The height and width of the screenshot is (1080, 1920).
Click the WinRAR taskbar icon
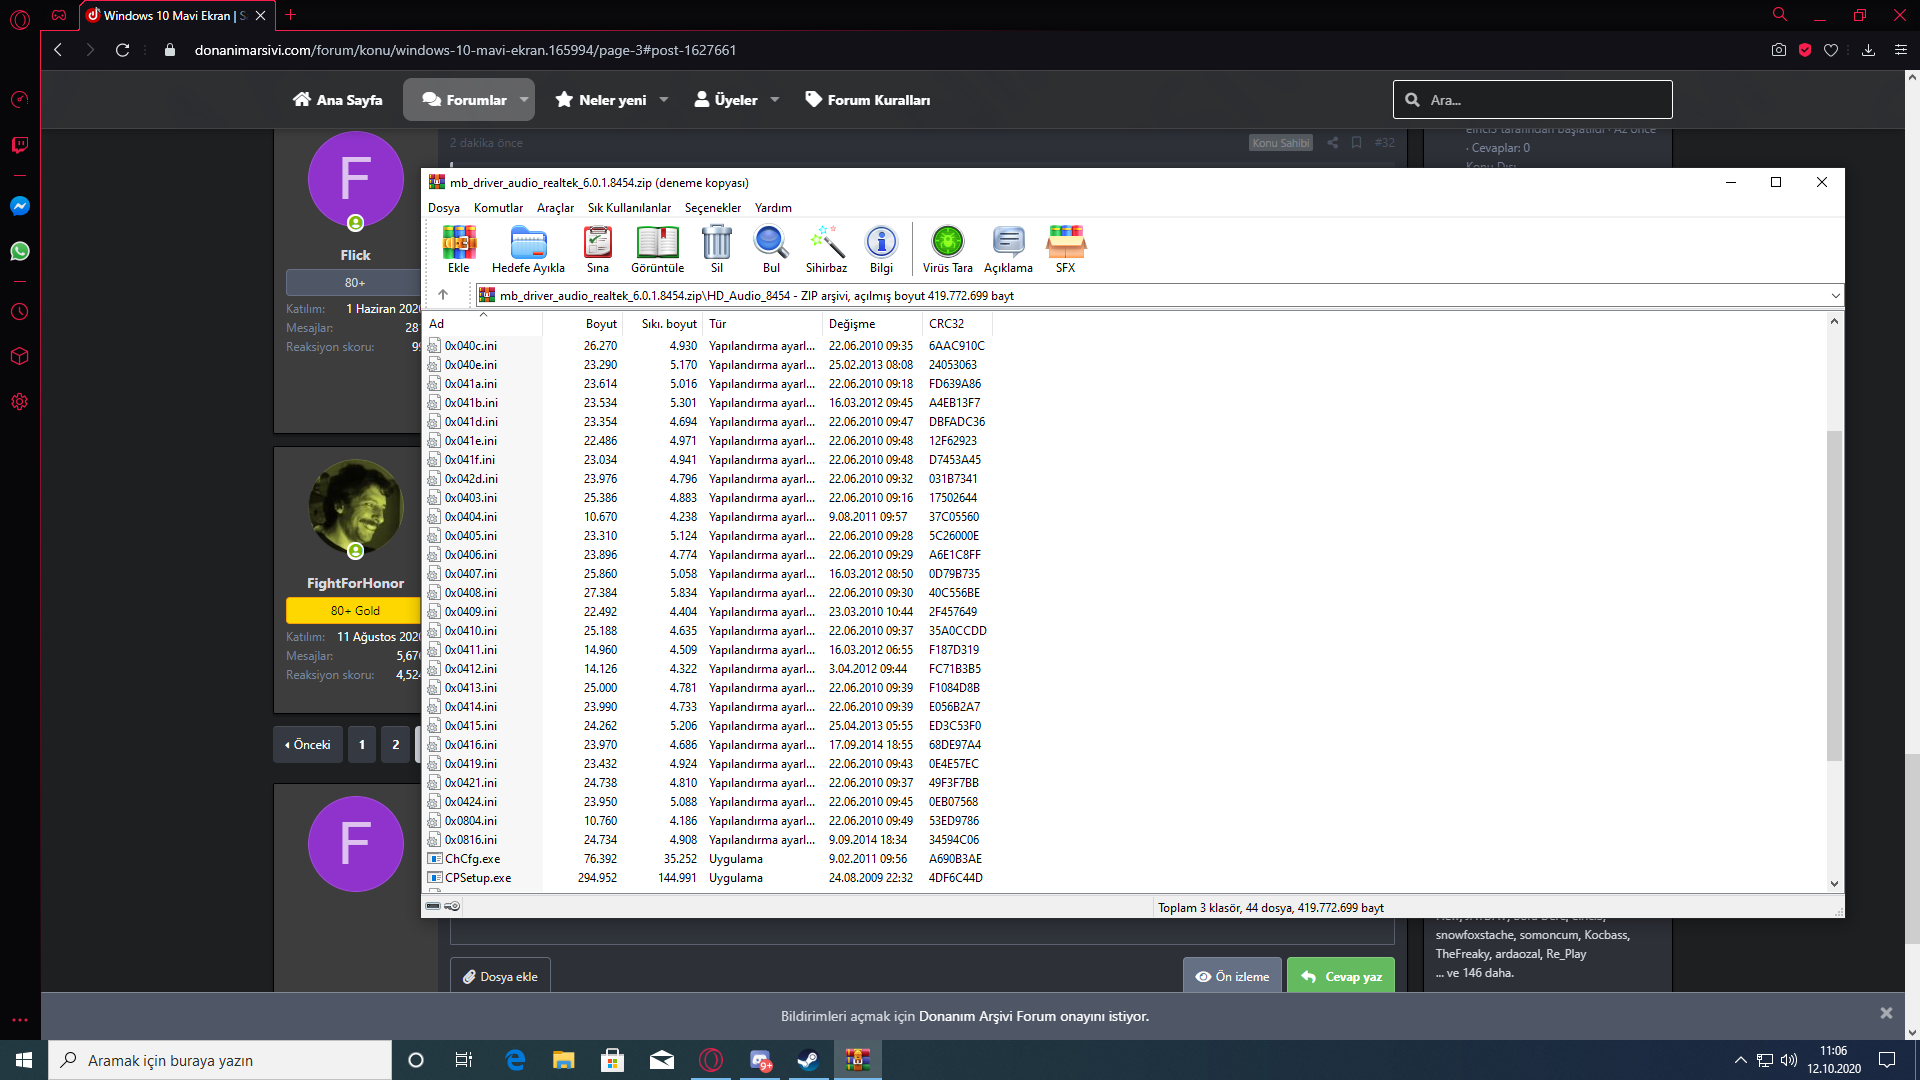tap(857, 1060)
